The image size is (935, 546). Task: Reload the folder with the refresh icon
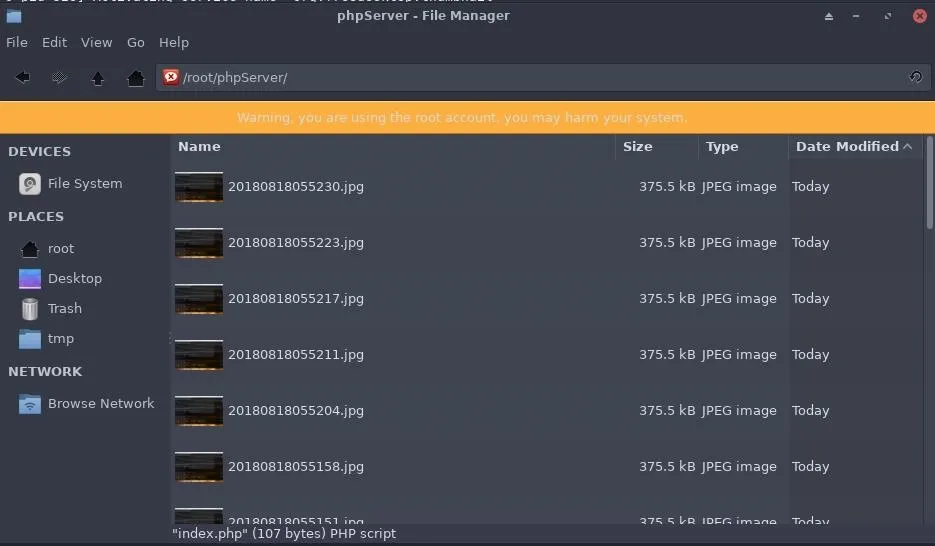coord(915,77)
